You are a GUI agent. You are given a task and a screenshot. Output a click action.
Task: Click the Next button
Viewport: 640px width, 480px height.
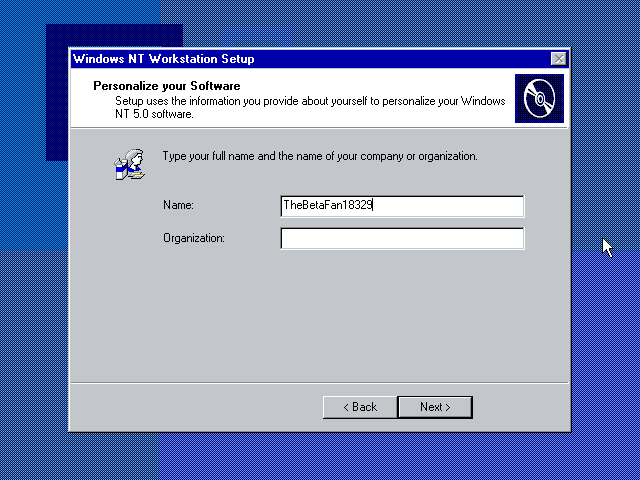click(x=435, y=407)
